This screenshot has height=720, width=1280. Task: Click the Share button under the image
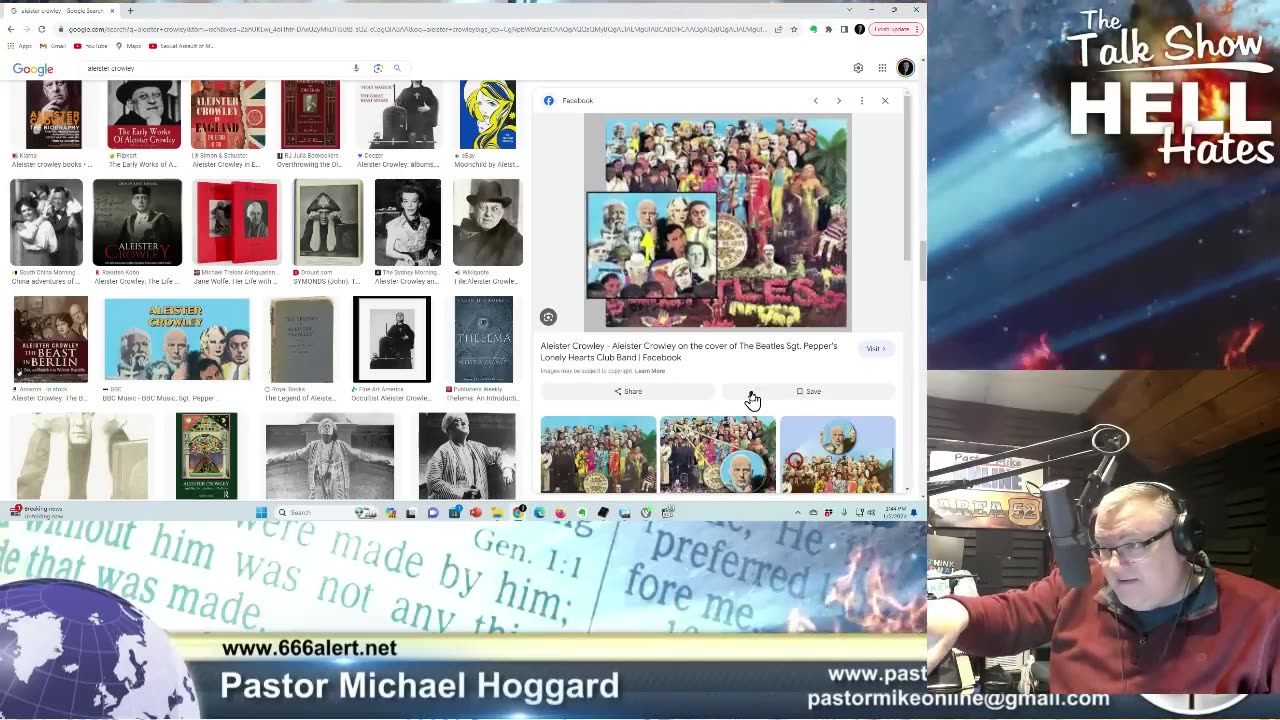click(628, 392)
